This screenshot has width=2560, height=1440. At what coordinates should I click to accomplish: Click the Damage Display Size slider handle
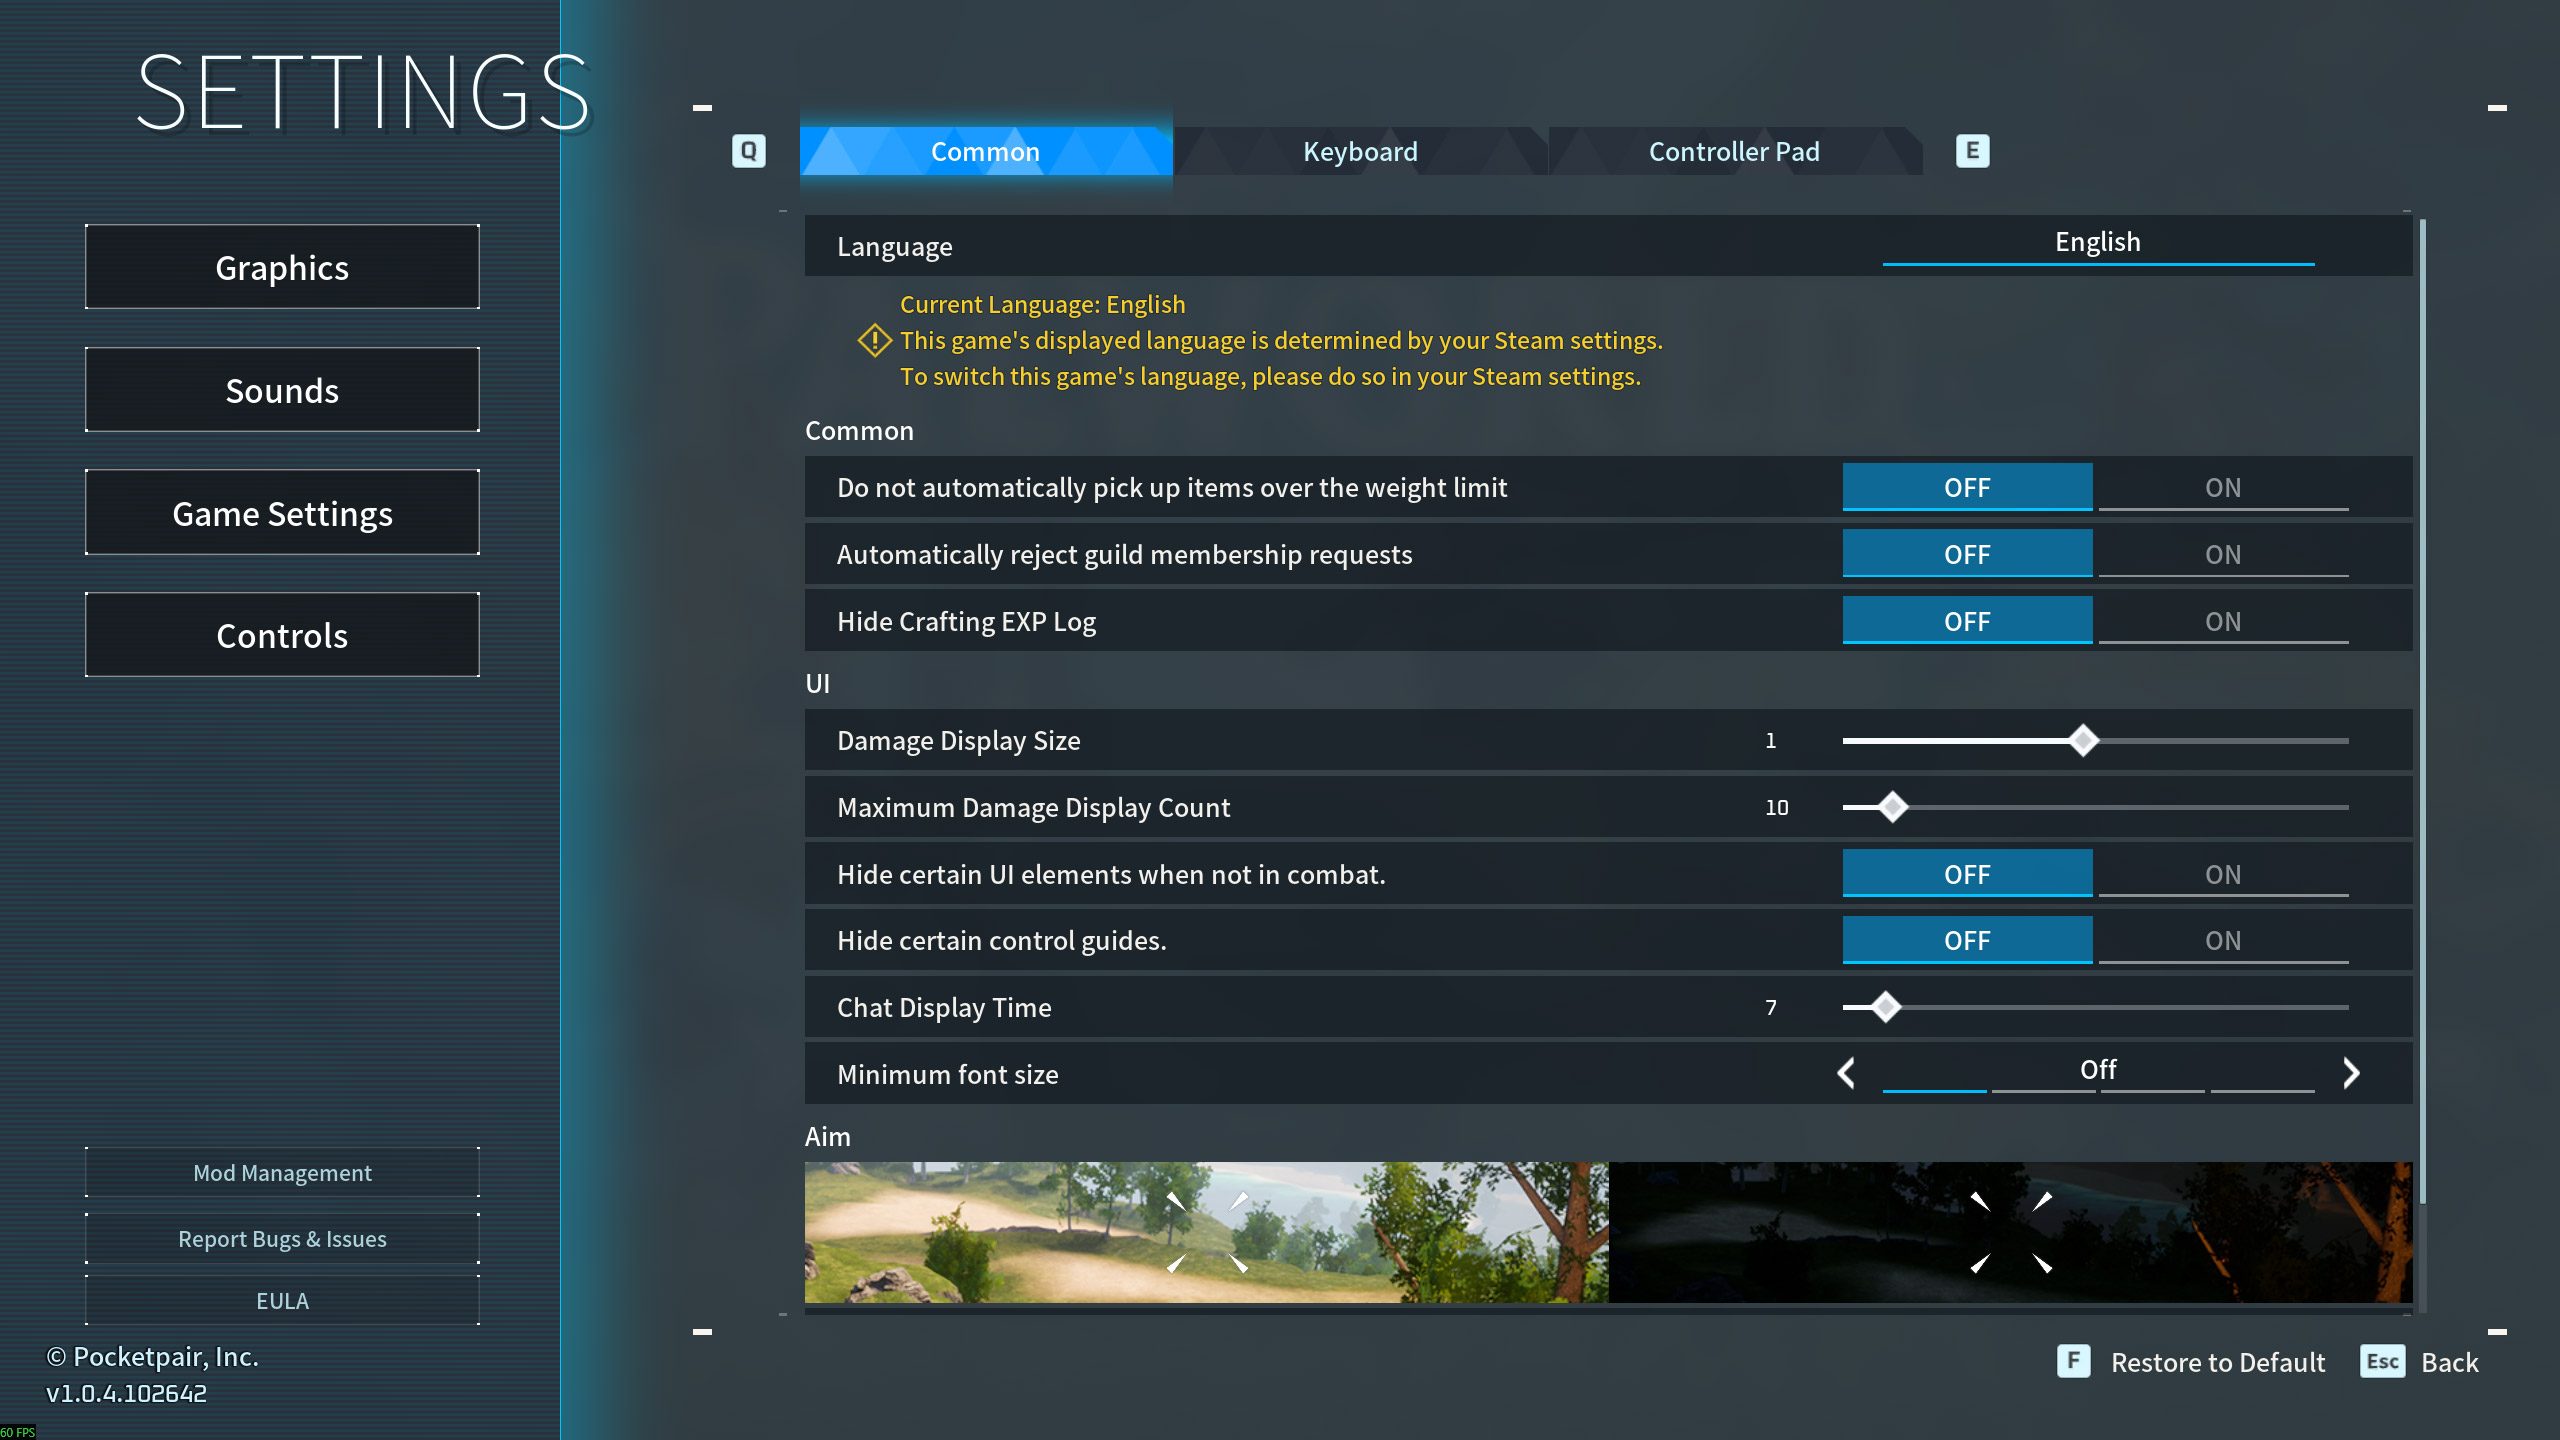click(x=2083, y=740)
